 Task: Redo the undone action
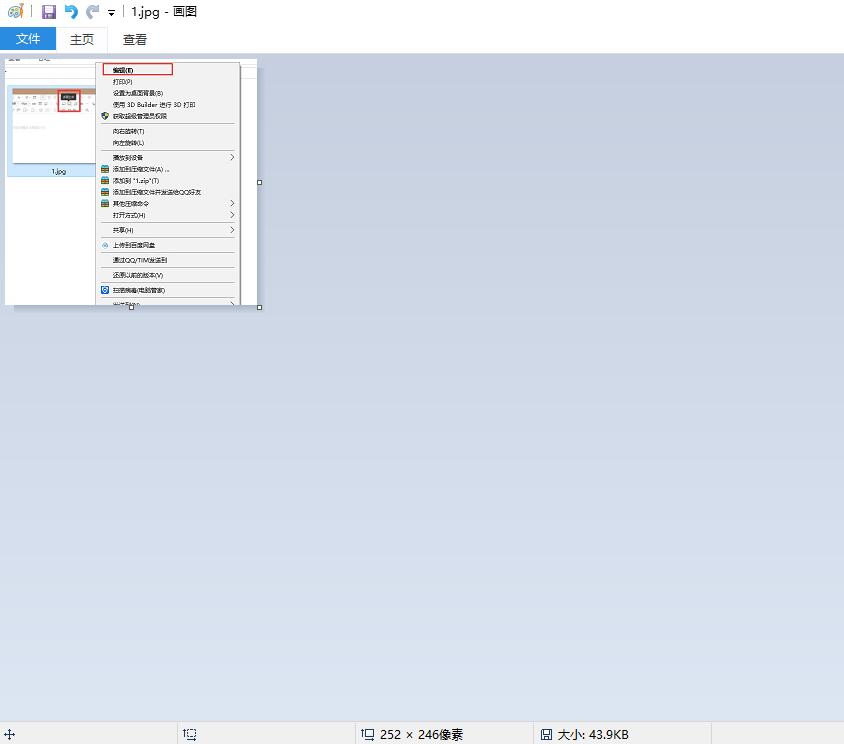click(x=93, y=11)
